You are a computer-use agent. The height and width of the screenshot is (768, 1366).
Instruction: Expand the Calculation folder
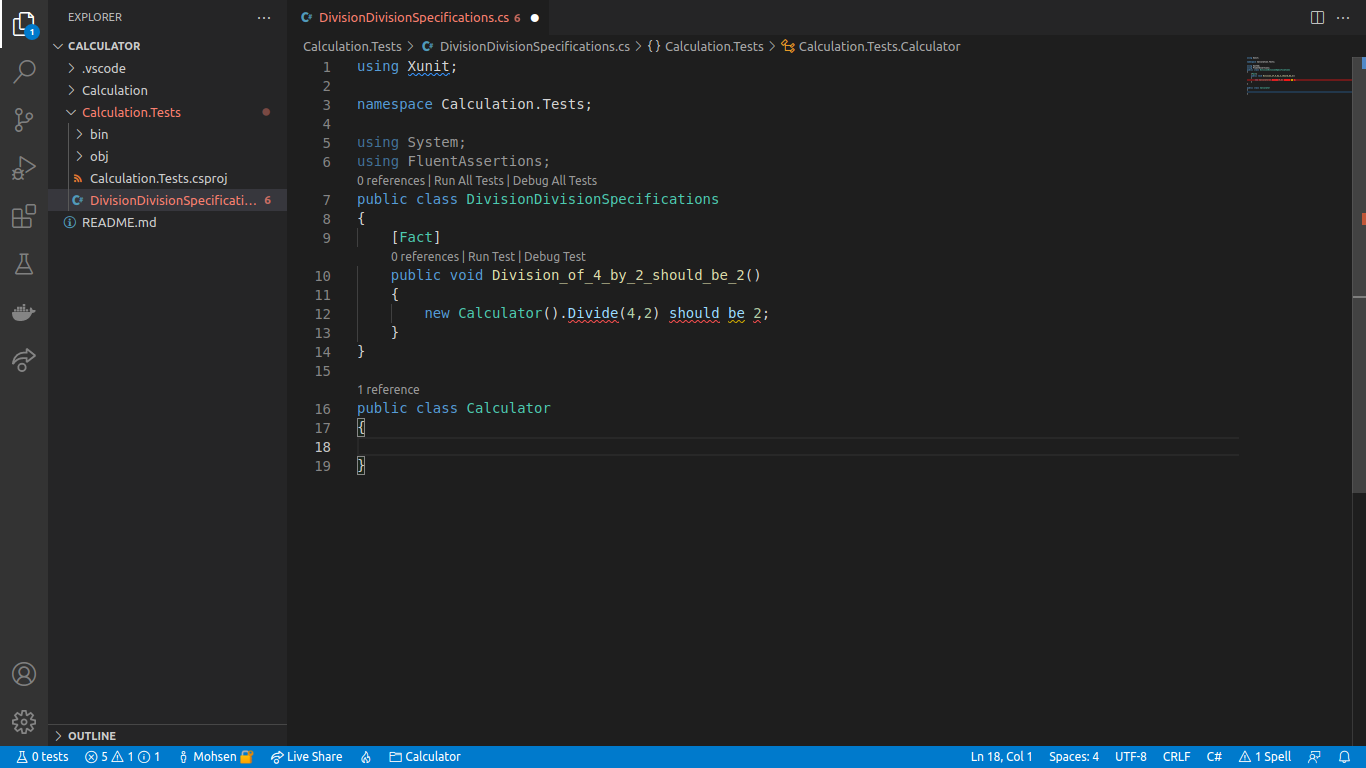pyautogui.click(x=114, y=90)
